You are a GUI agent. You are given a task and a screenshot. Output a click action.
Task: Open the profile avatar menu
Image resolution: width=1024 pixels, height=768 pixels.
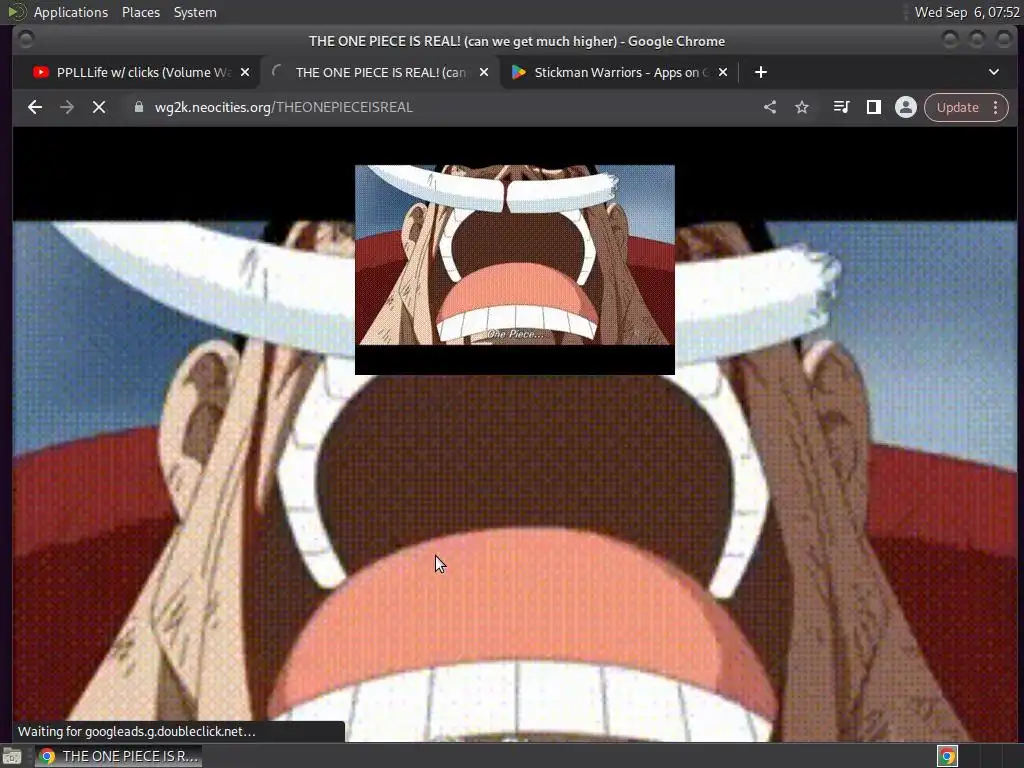906,107
